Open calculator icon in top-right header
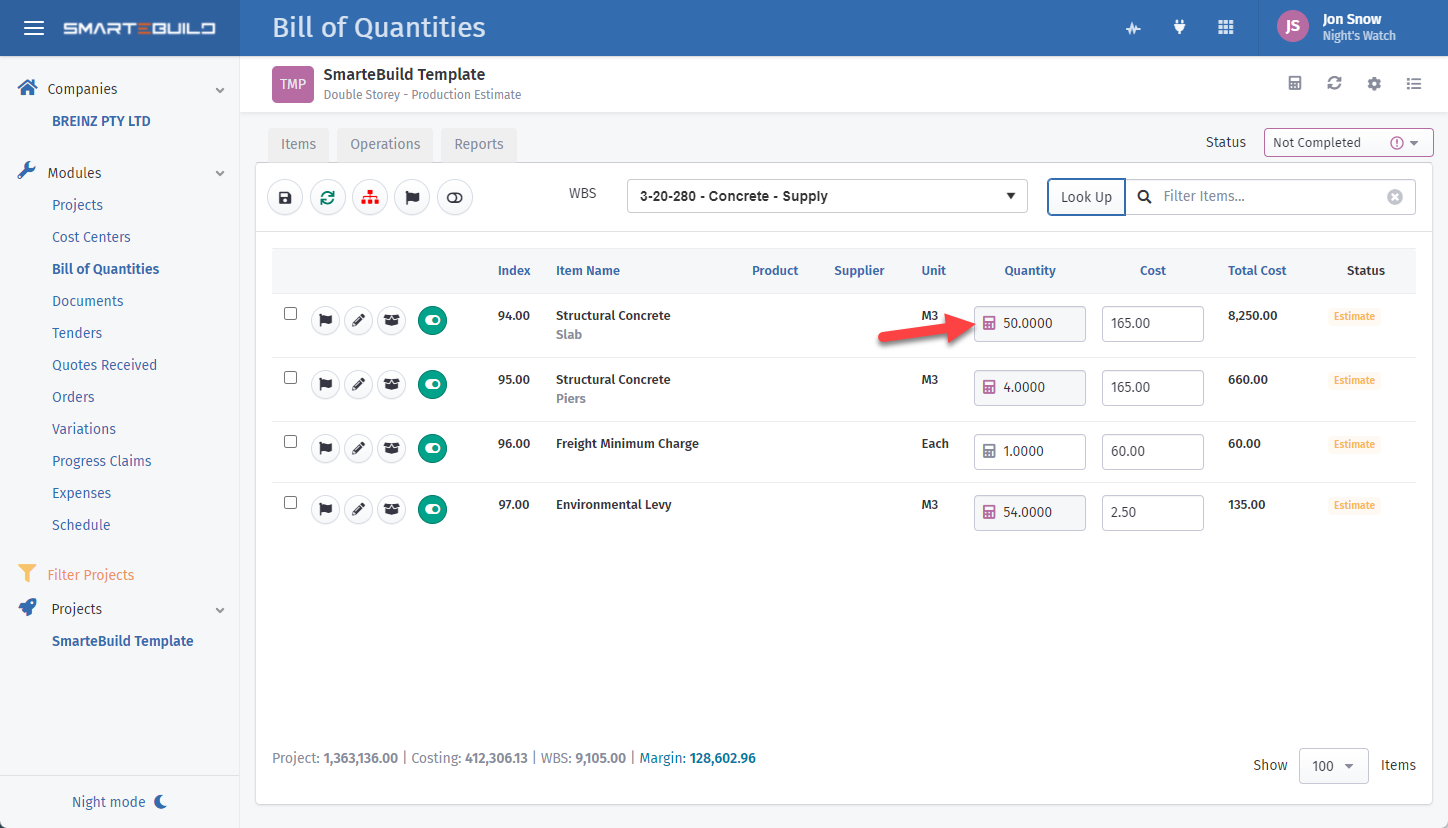Screen dimensions: 1448x828 point(1295,84)
